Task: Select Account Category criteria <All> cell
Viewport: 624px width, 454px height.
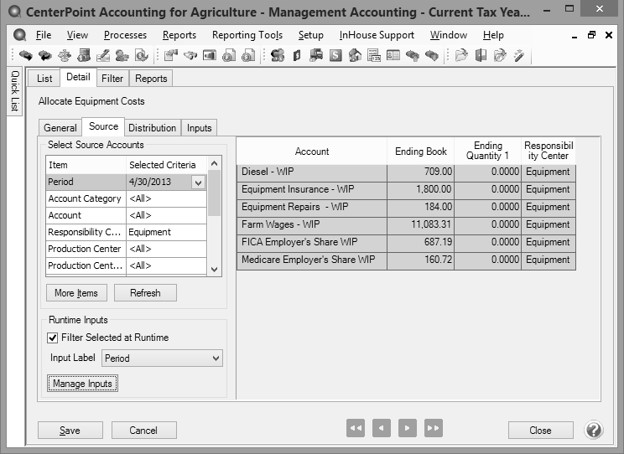Action: [166, 199]
